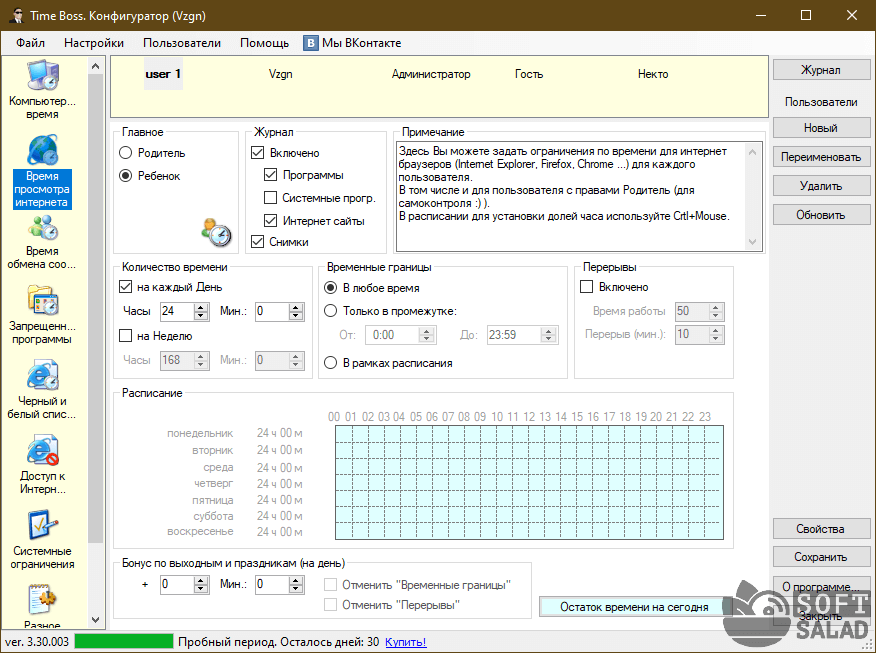The height and width of the screenshot is (653, 876).
Task: Open the VKontakte logo link
Action: point(311,43)
